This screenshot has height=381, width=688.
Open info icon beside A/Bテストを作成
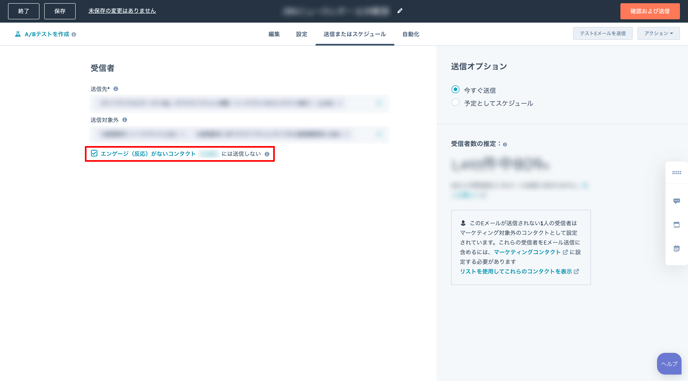click(x=74, y=34)
